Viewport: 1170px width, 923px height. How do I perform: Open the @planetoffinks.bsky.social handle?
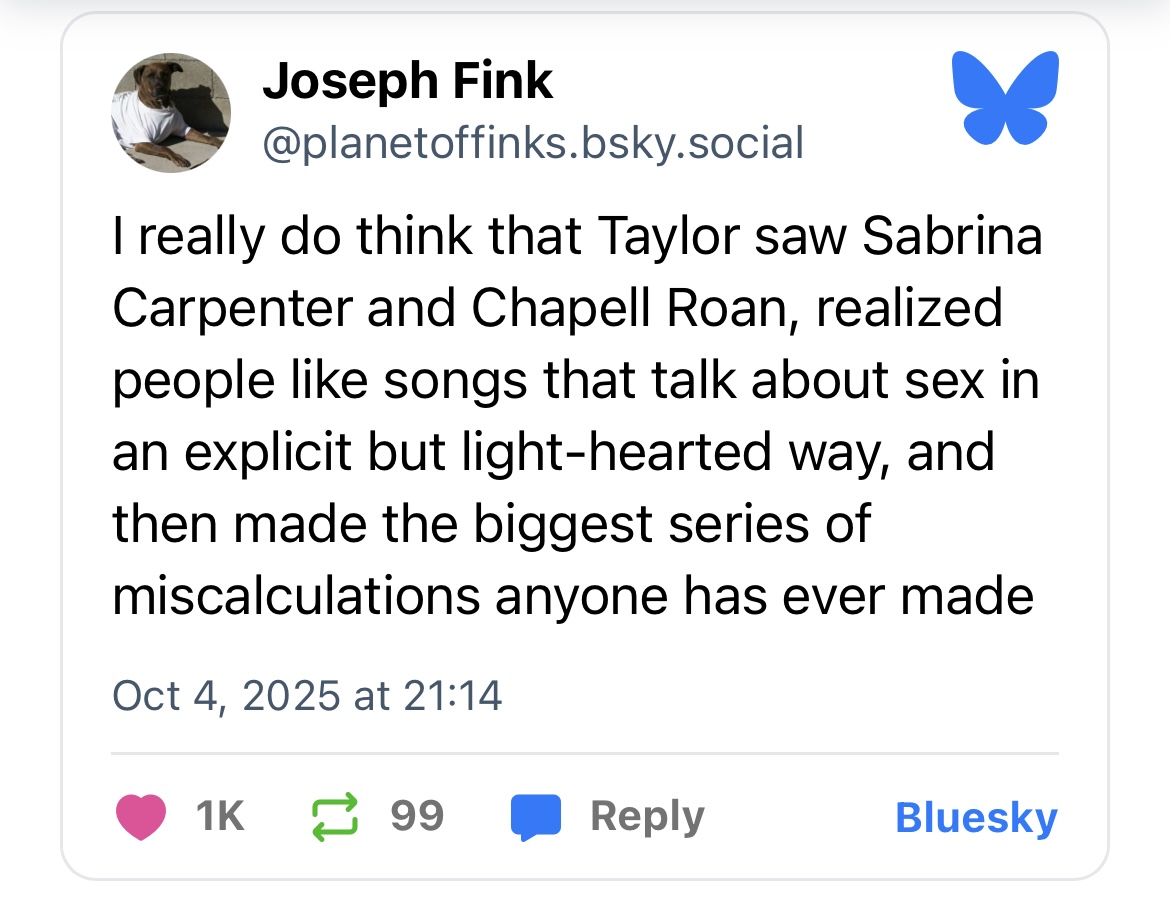coord(532,143)
